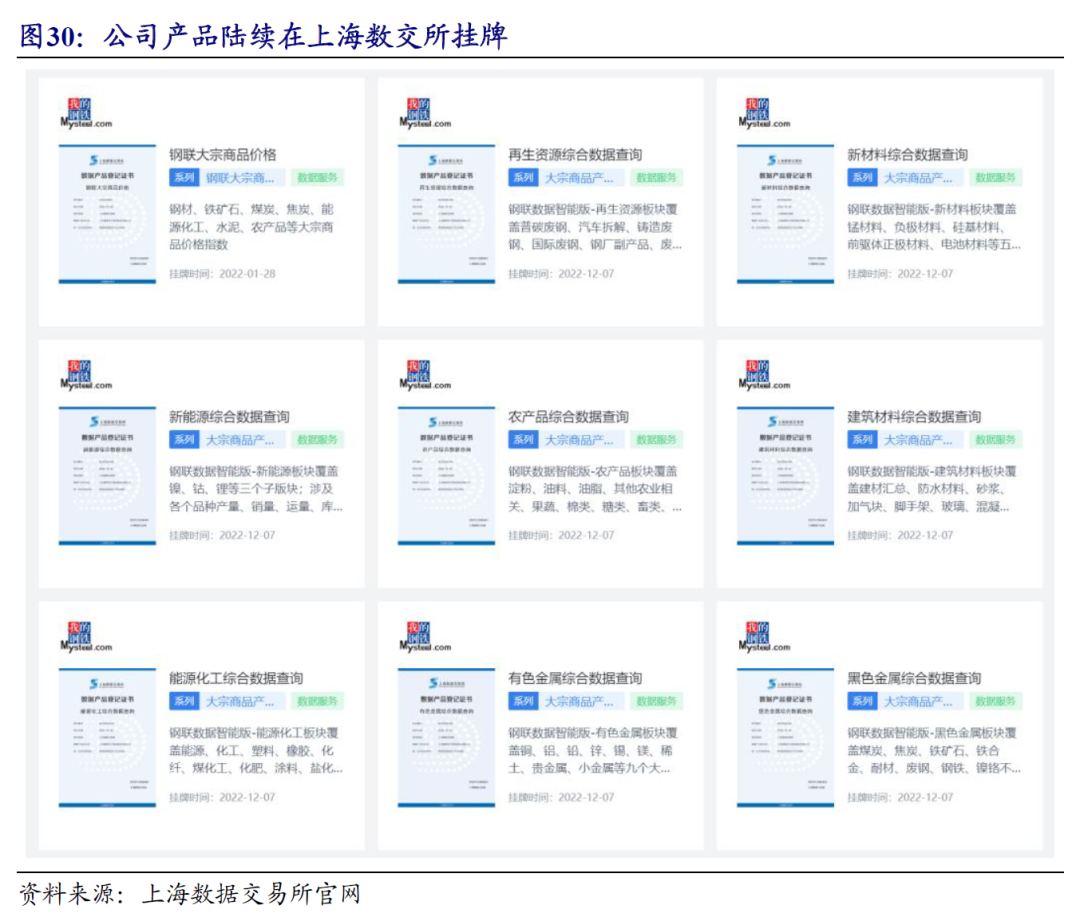
Task: Click Mysteel logo on 再生资源综合数据查询 card
Action: click(x=425, y=114)
